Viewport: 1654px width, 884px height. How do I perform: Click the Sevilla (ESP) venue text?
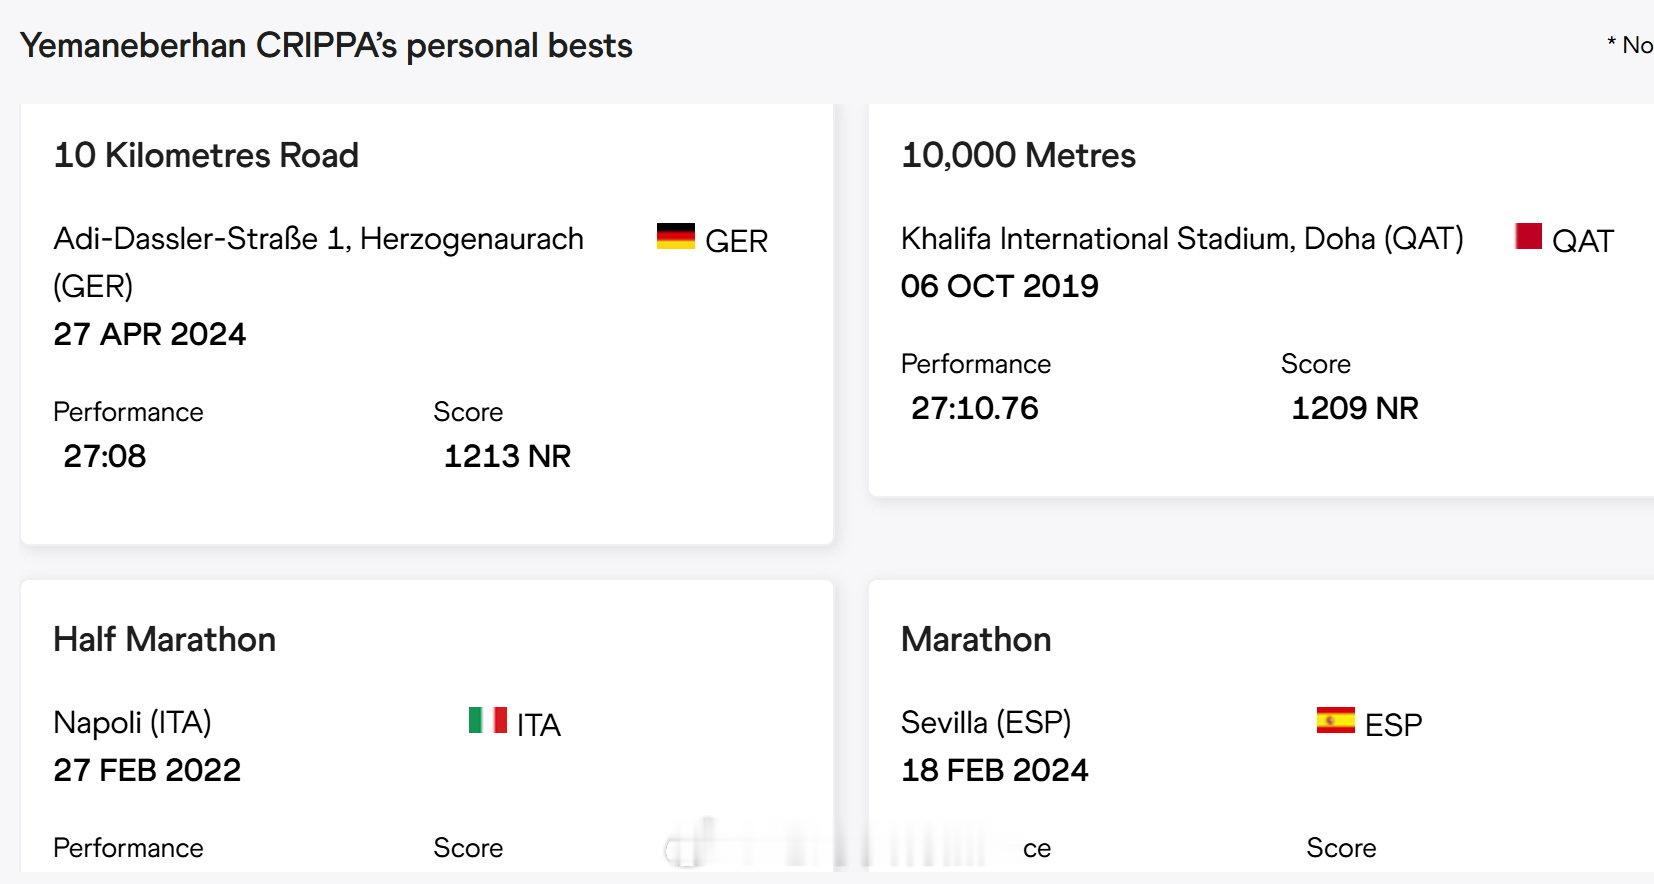point(986,722)
